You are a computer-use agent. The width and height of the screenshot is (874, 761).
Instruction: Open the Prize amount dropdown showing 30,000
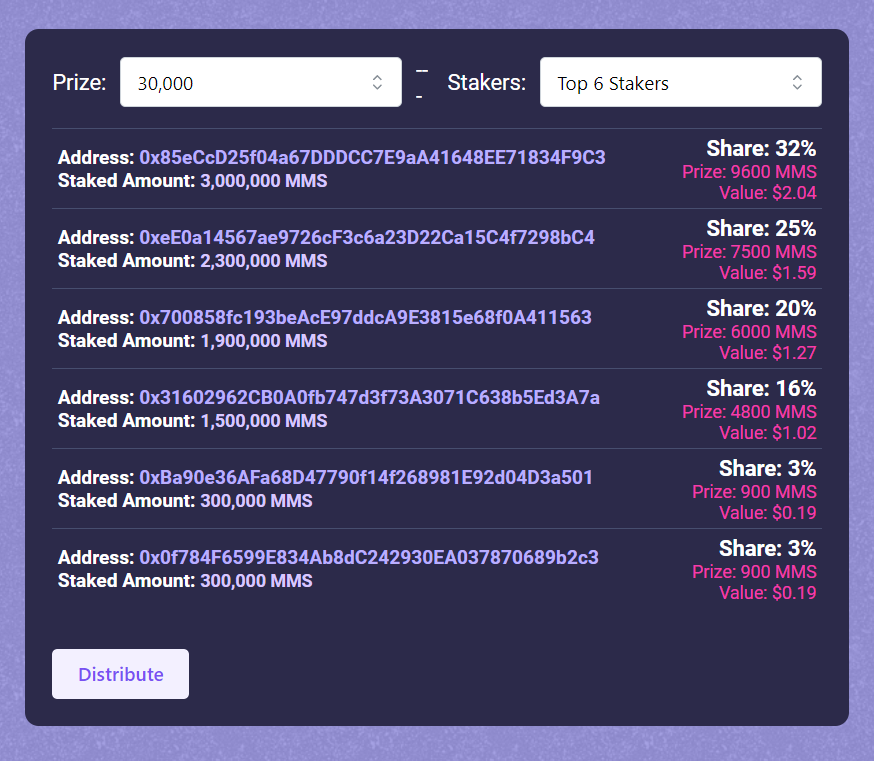(260, 82)
